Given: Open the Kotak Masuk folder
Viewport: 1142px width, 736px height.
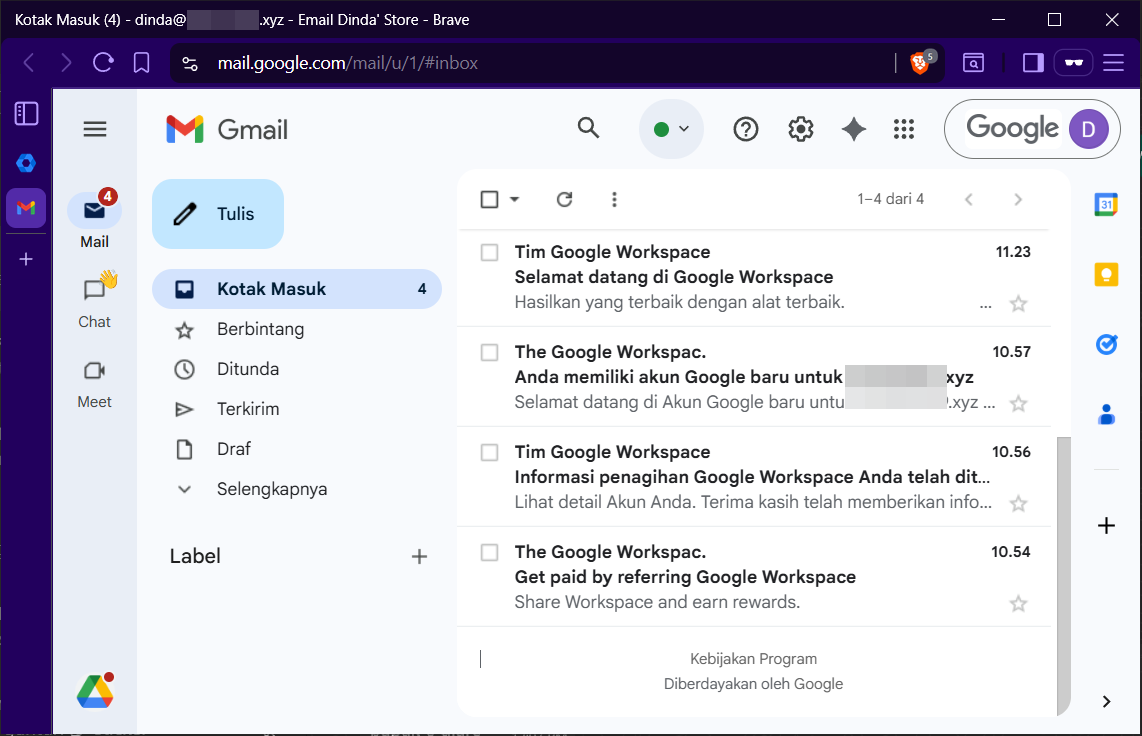Looking at the screenshot, I should pos(297,289).
